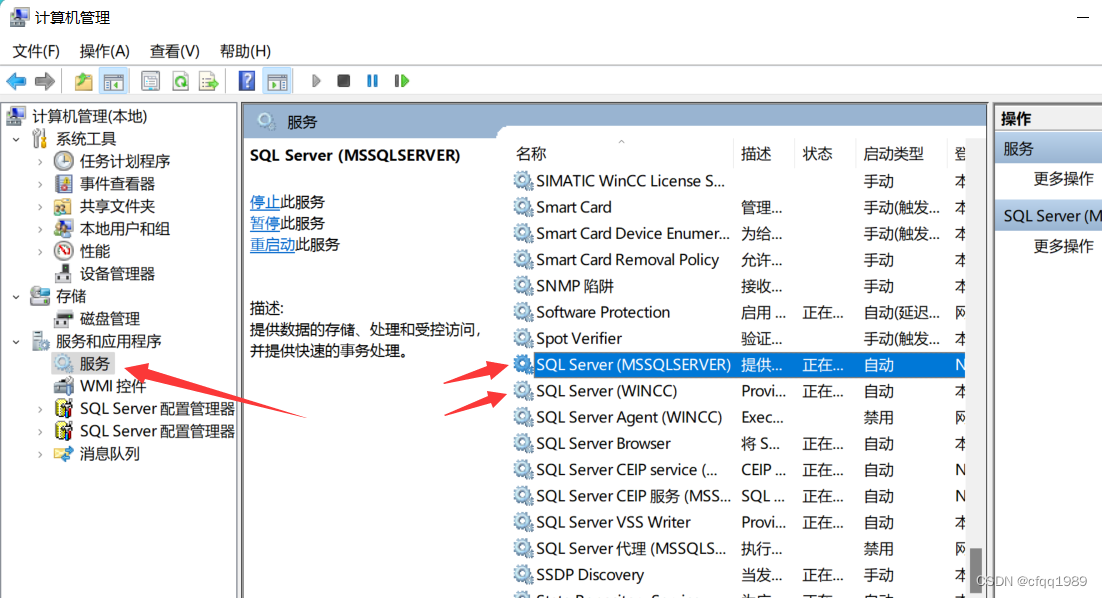Select the SSDP Discovery service
This screenshot has width=1102, height=598.
(x=738, y=575)
